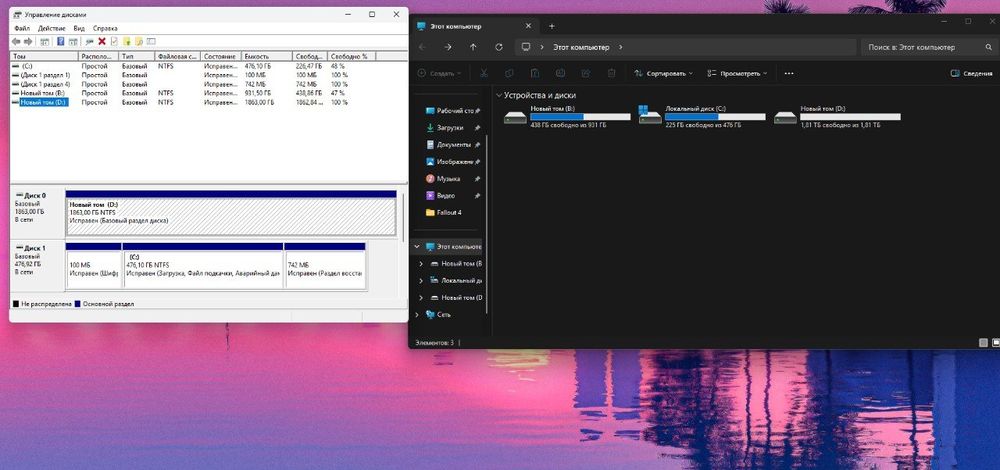The image size is (1000, 470).
Task: Open the Сортировать dropdown
Action: point(663,73)
